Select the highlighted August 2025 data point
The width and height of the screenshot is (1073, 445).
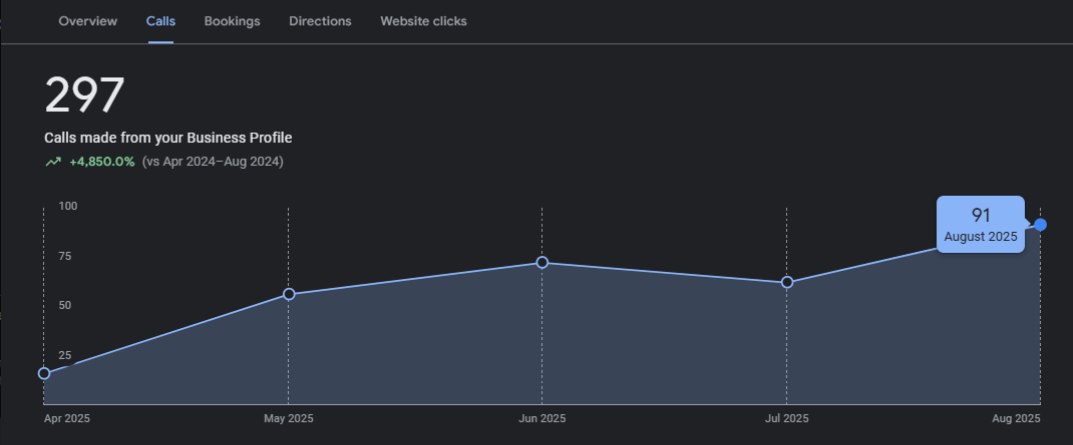[x=1041, y=224]
